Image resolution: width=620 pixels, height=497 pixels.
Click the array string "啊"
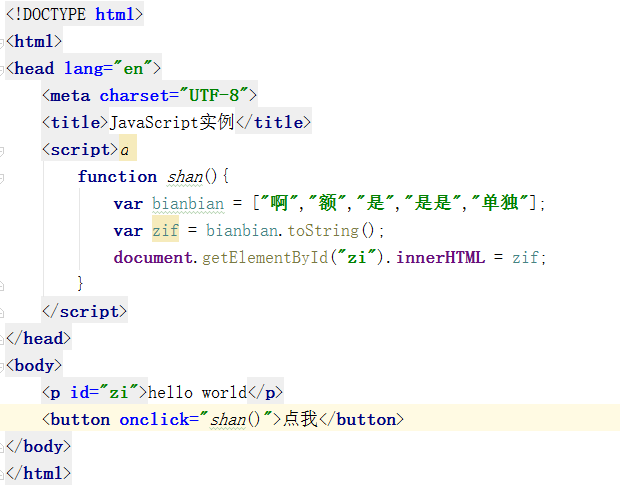click(x=279, y=203)
